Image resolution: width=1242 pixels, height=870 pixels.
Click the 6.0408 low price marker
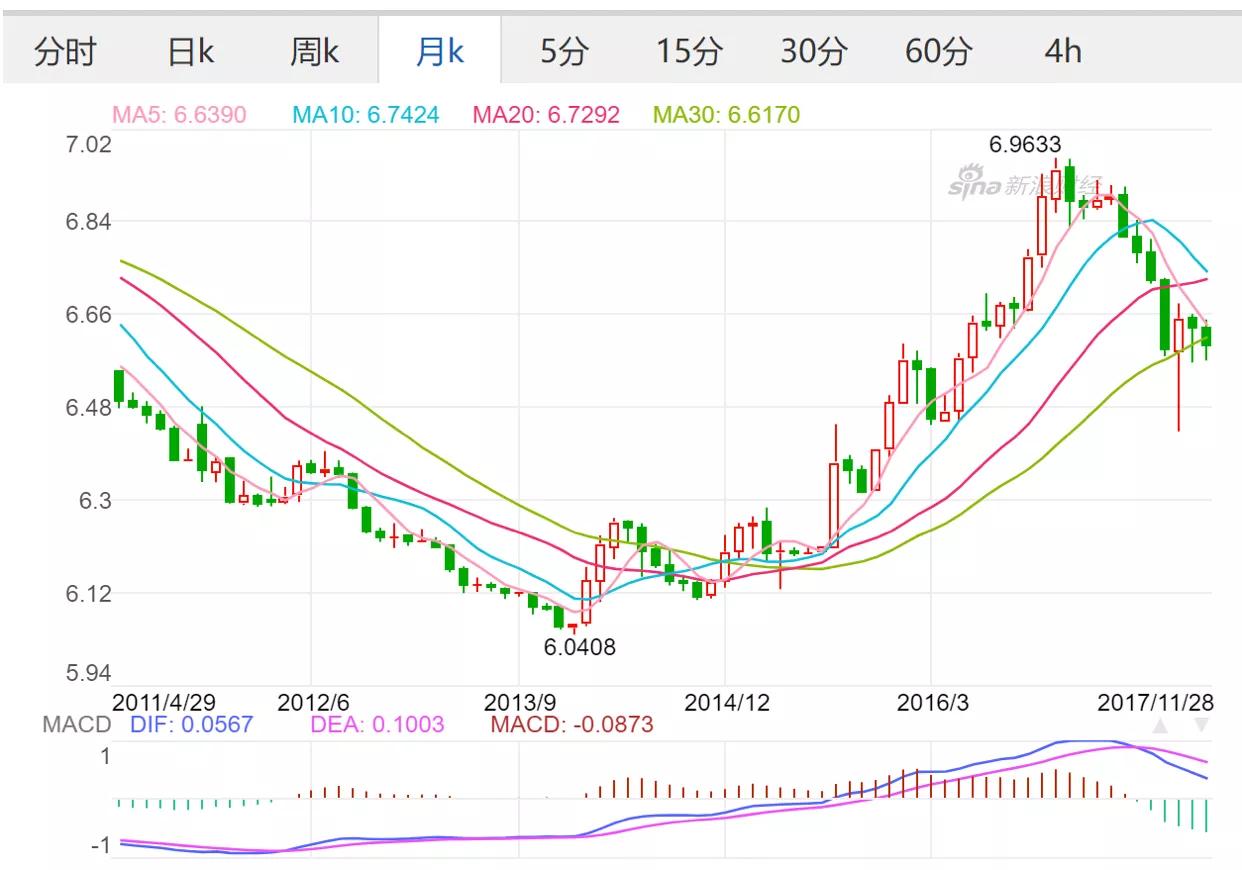(580, 647)
